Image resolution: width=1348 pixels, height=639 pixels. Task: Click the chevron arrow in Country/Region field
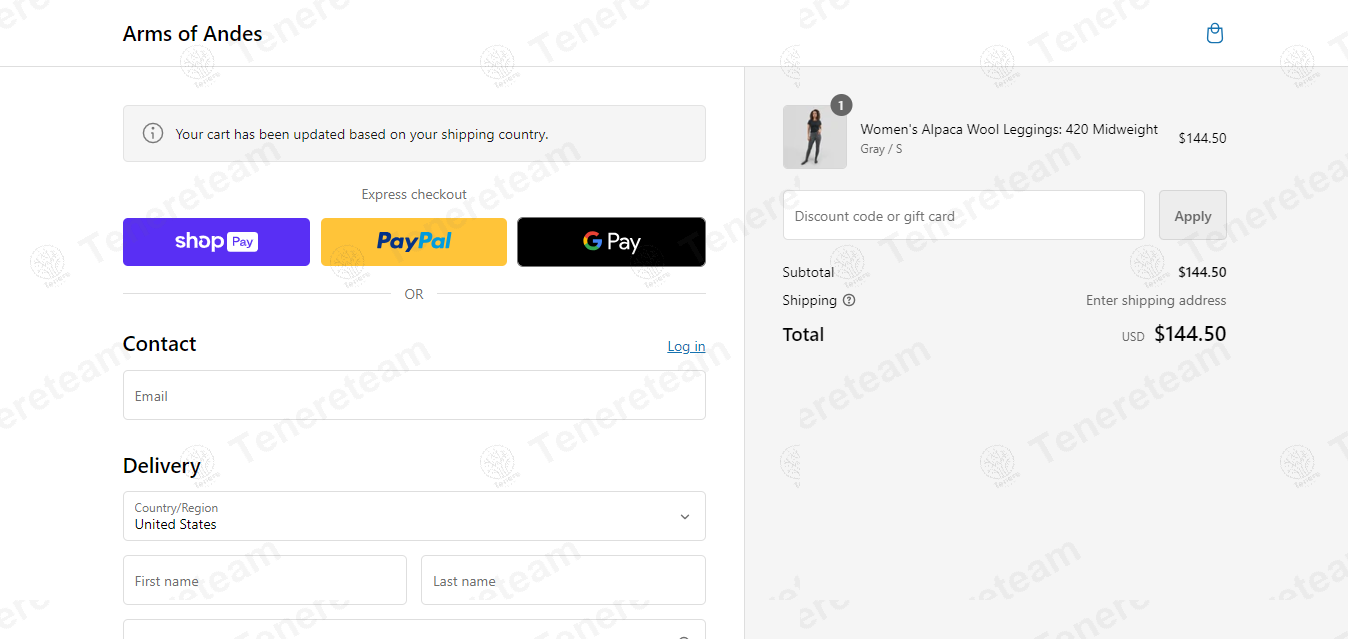(x=685, y=517)
